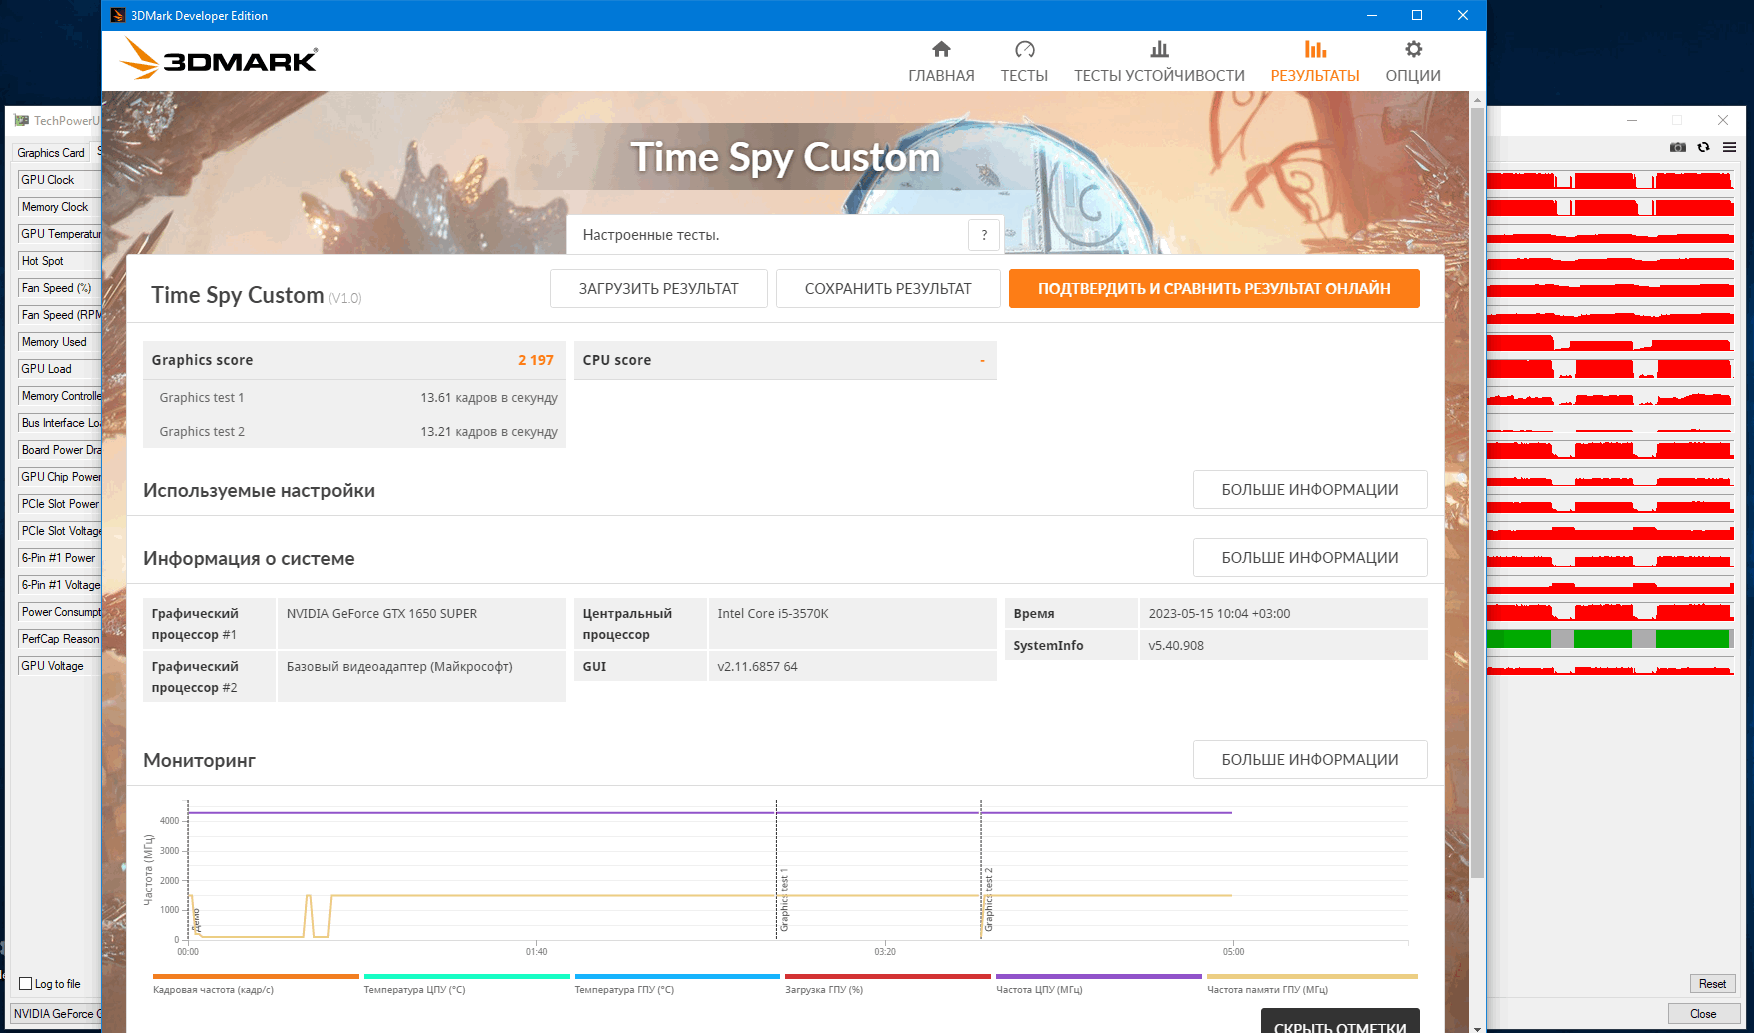Click 3DMark vertical scrollbar thumb
Screen dimensions: 1754x1033
(1477, 493)
